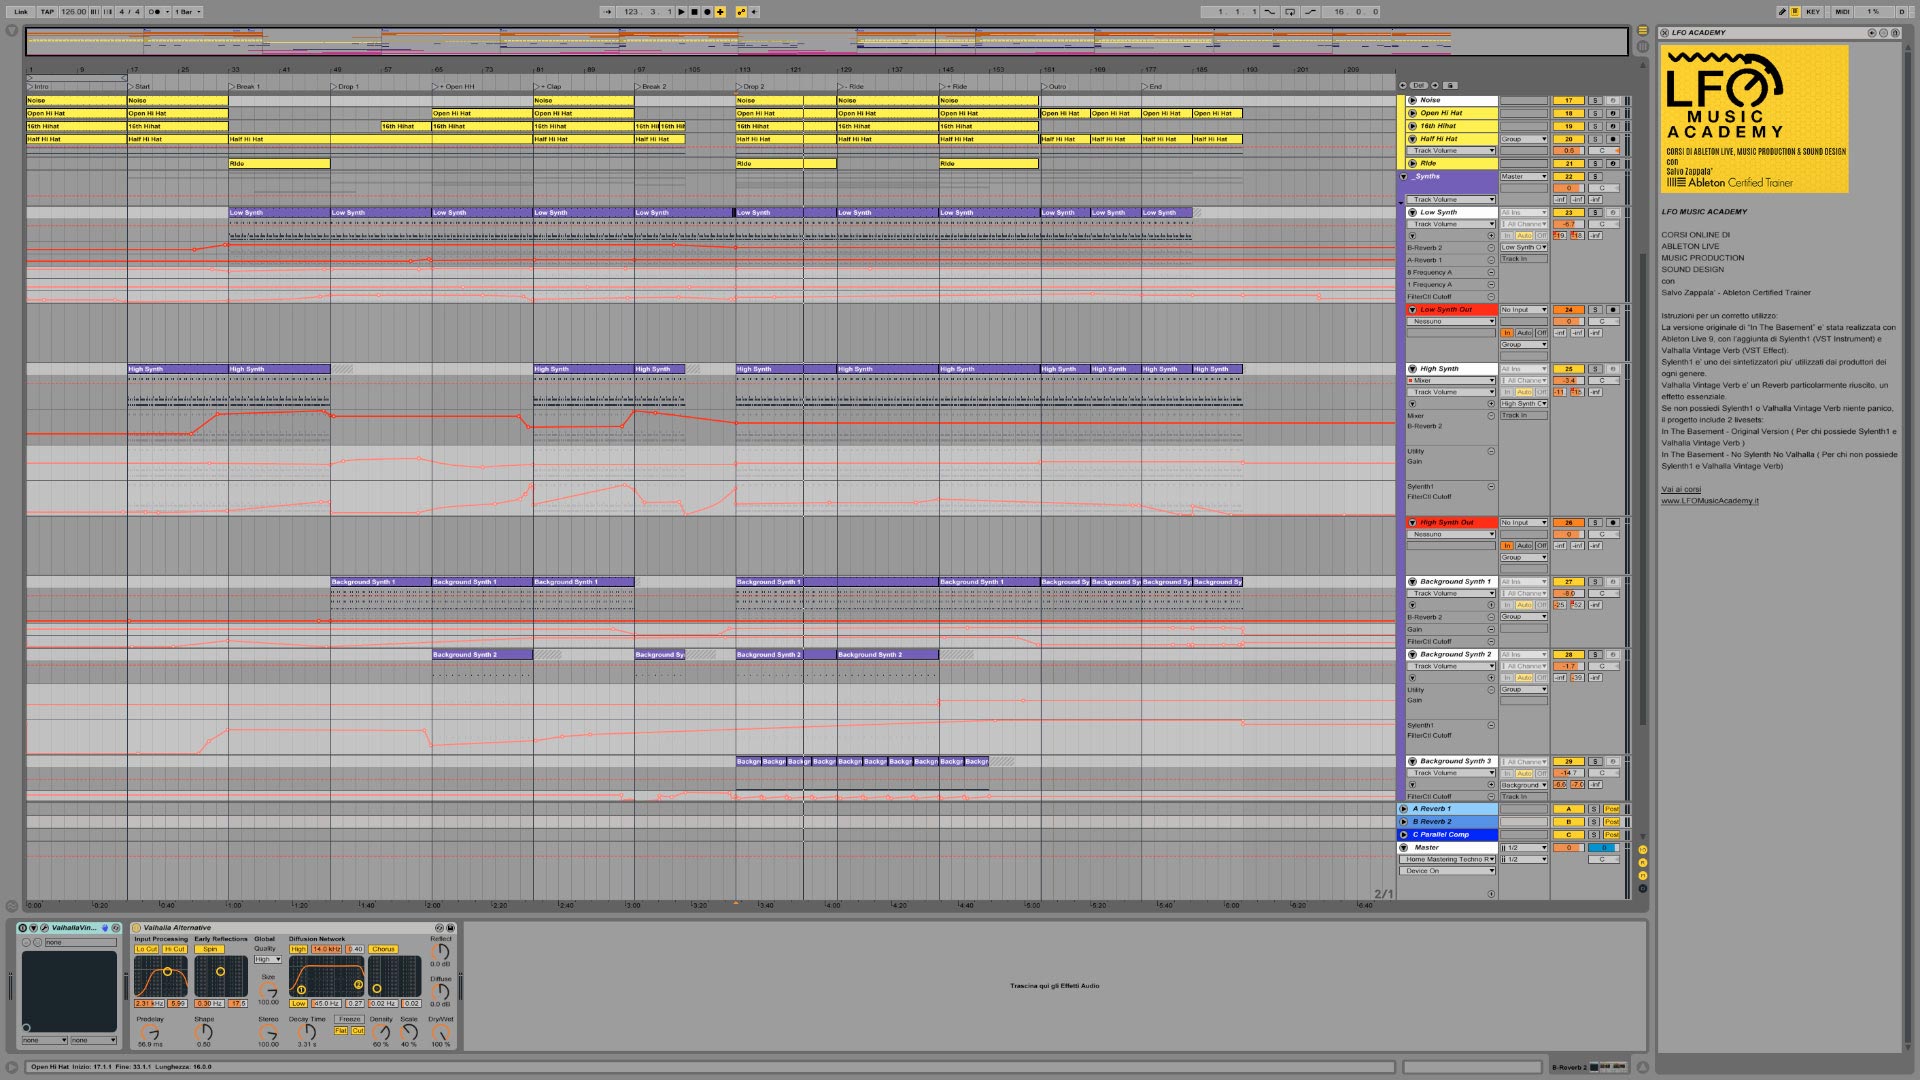Click the Valhalla plug-in wrench icon
1920x1080 pixels.
[44, 928]
